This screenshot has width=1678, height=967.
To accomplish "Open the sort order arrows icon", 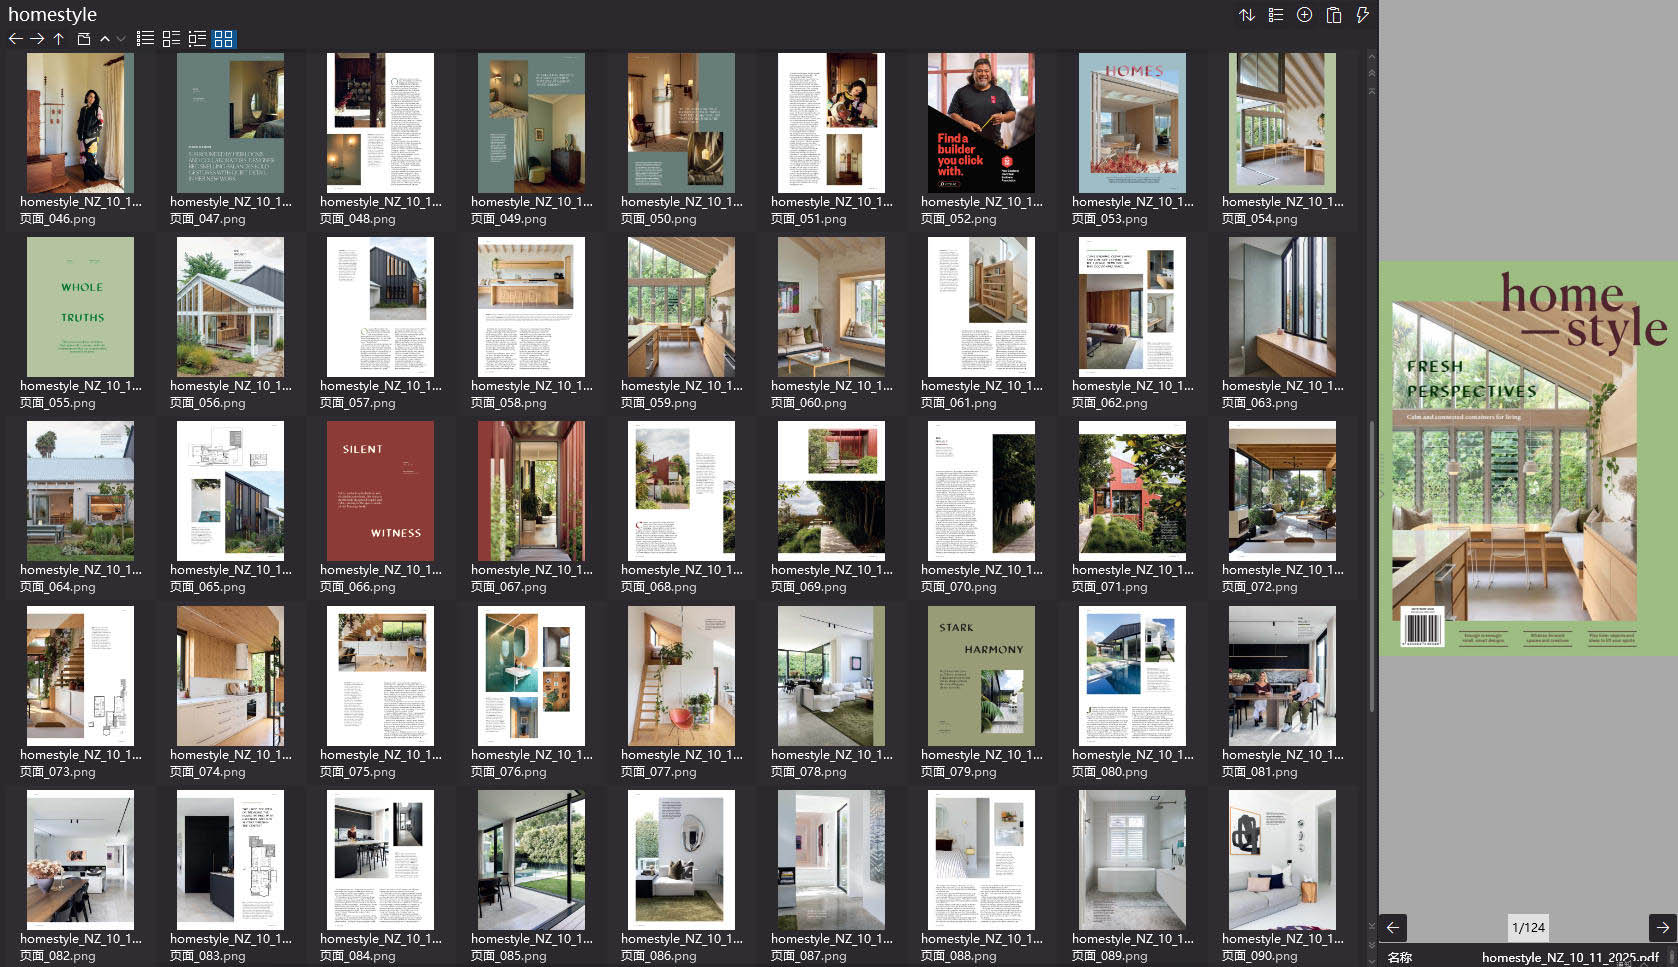I will pos(1246,15).
